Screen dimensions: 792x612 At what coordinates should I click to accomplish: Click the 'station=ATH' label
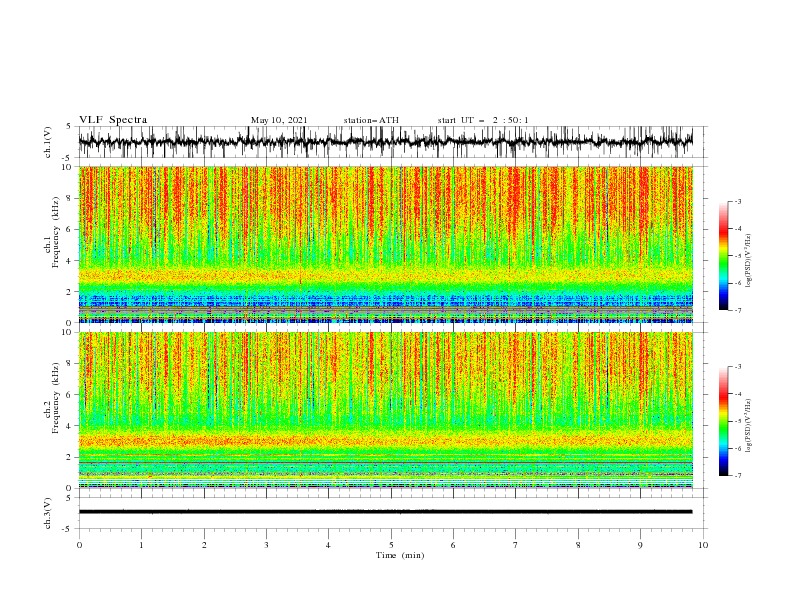(x=371, y=120)
